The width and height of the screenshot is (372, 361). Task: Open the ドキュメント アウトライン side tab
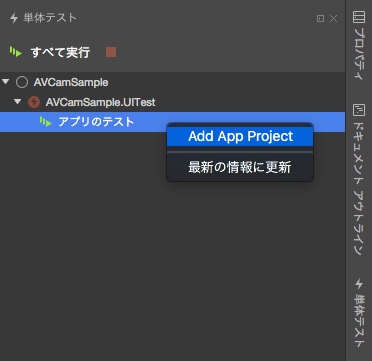point(359,180)
